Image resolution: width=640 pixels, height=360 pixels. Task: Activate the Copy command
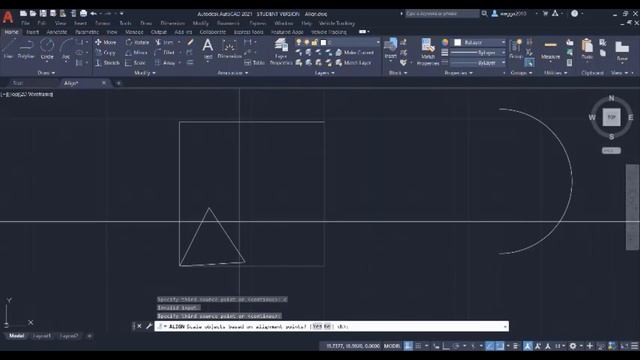pos(106,53)
